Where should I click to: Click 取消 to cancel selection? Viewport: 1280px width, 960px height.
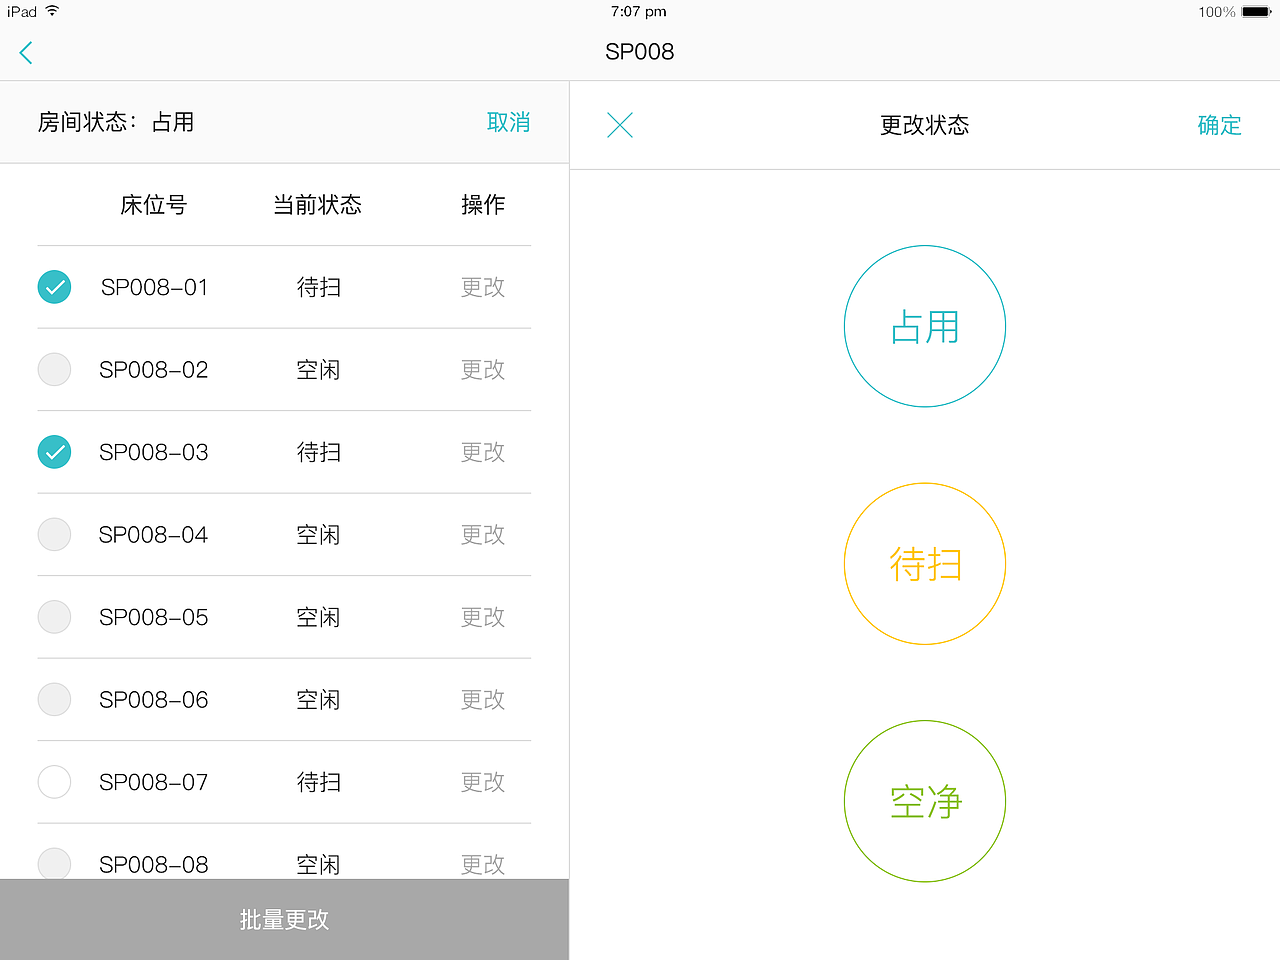point(509,122)
